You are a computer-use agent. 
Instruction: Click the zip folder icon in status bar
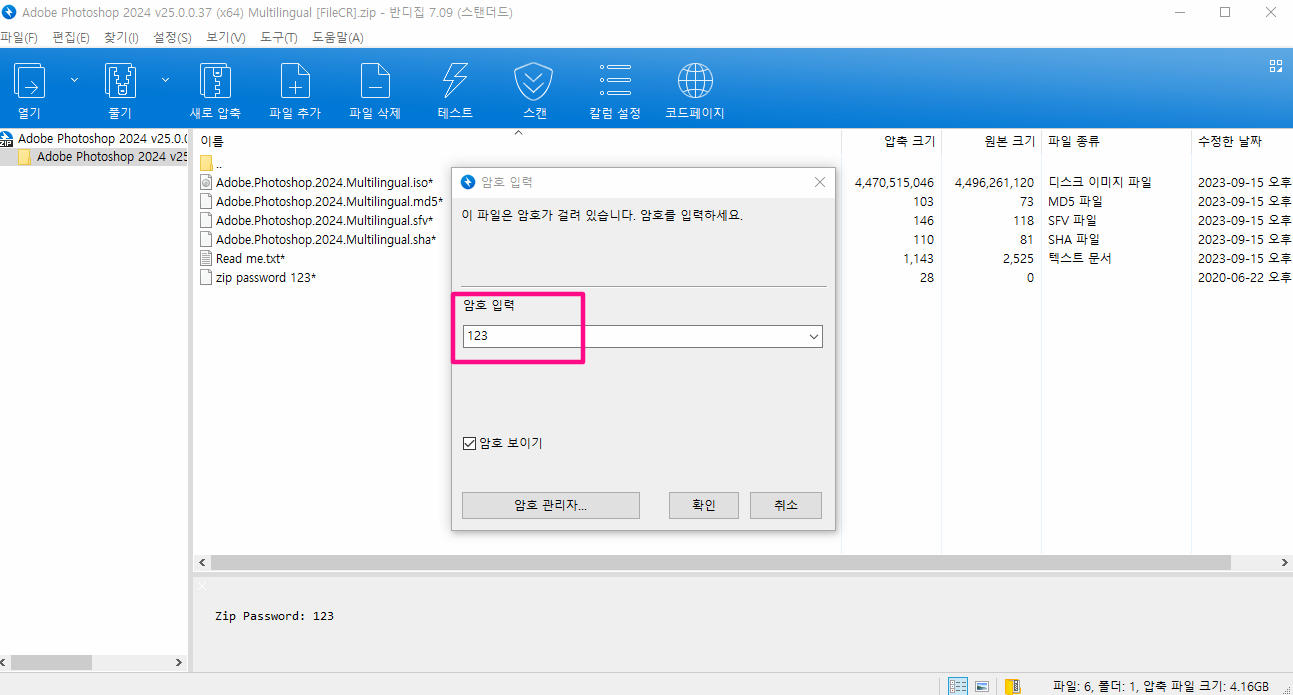point(1013,686)
